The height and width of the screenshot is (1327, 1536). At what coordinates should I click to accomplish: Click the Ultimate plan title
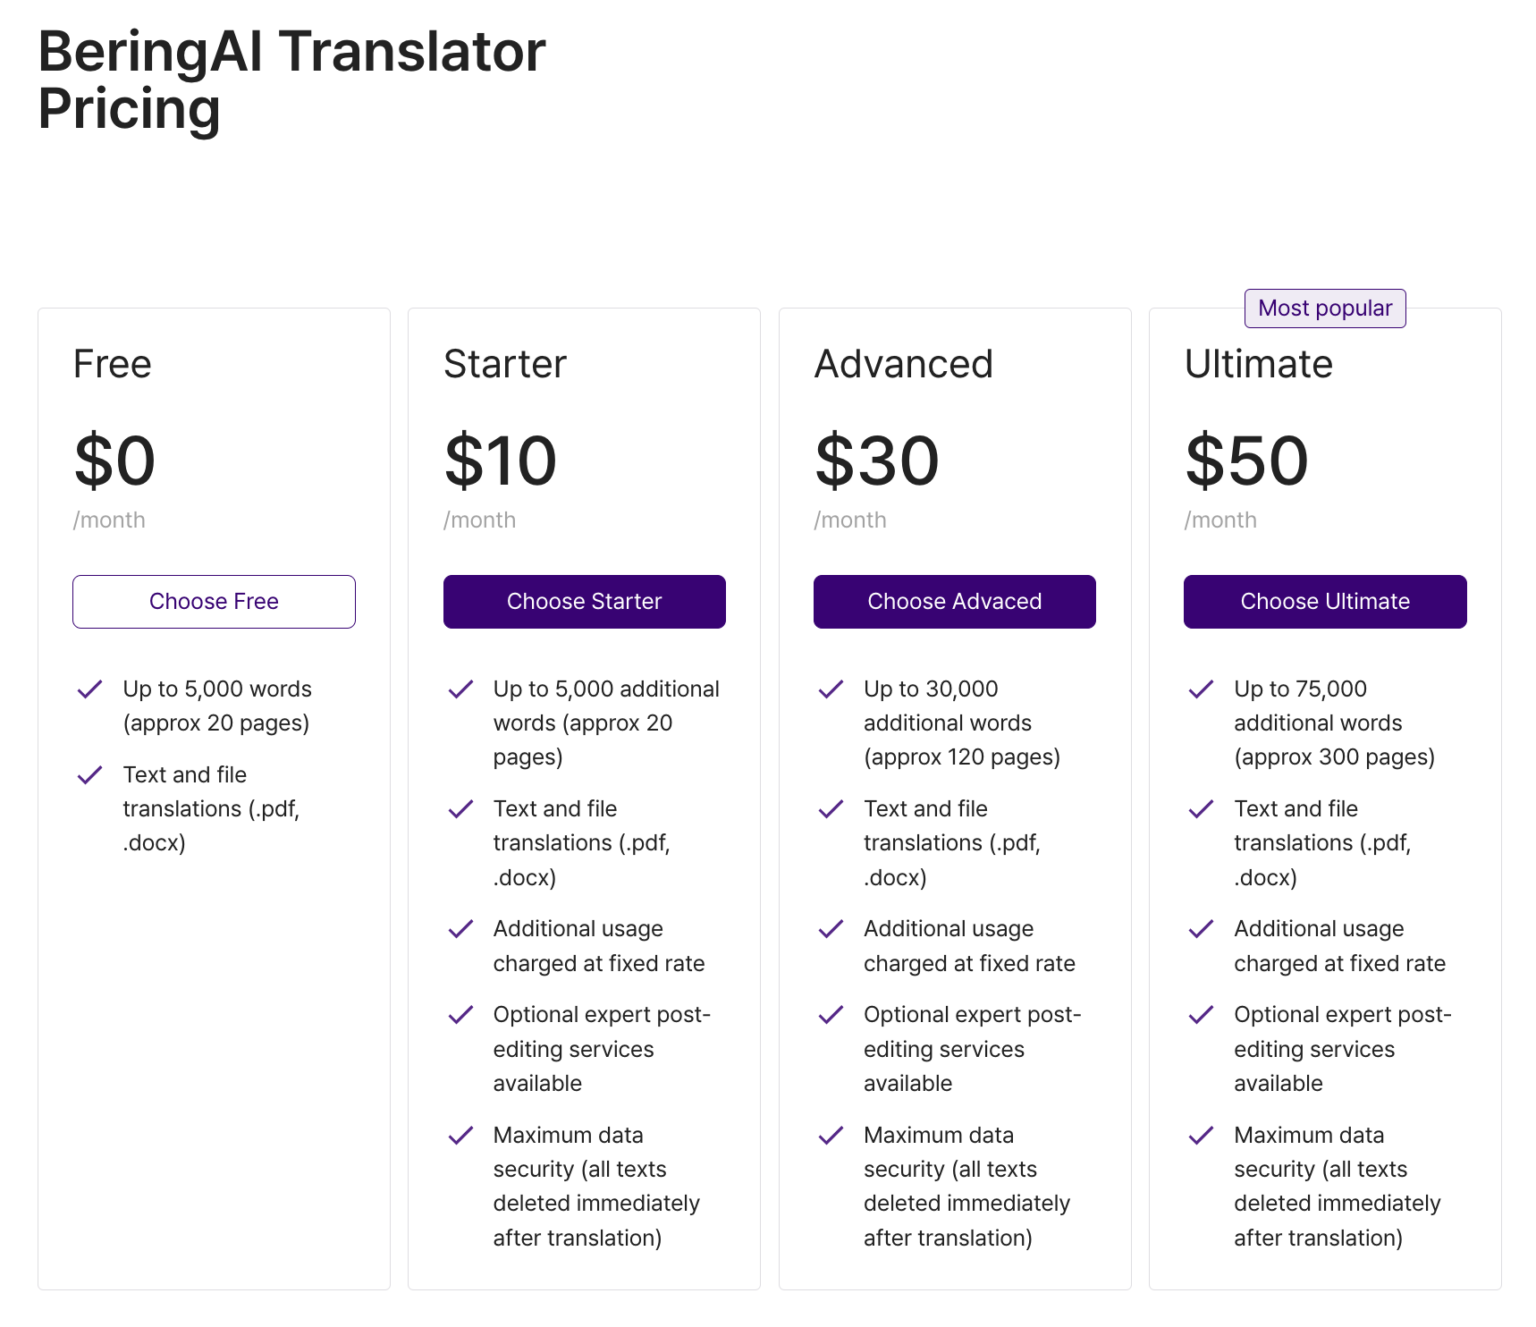coord(1258,364)
